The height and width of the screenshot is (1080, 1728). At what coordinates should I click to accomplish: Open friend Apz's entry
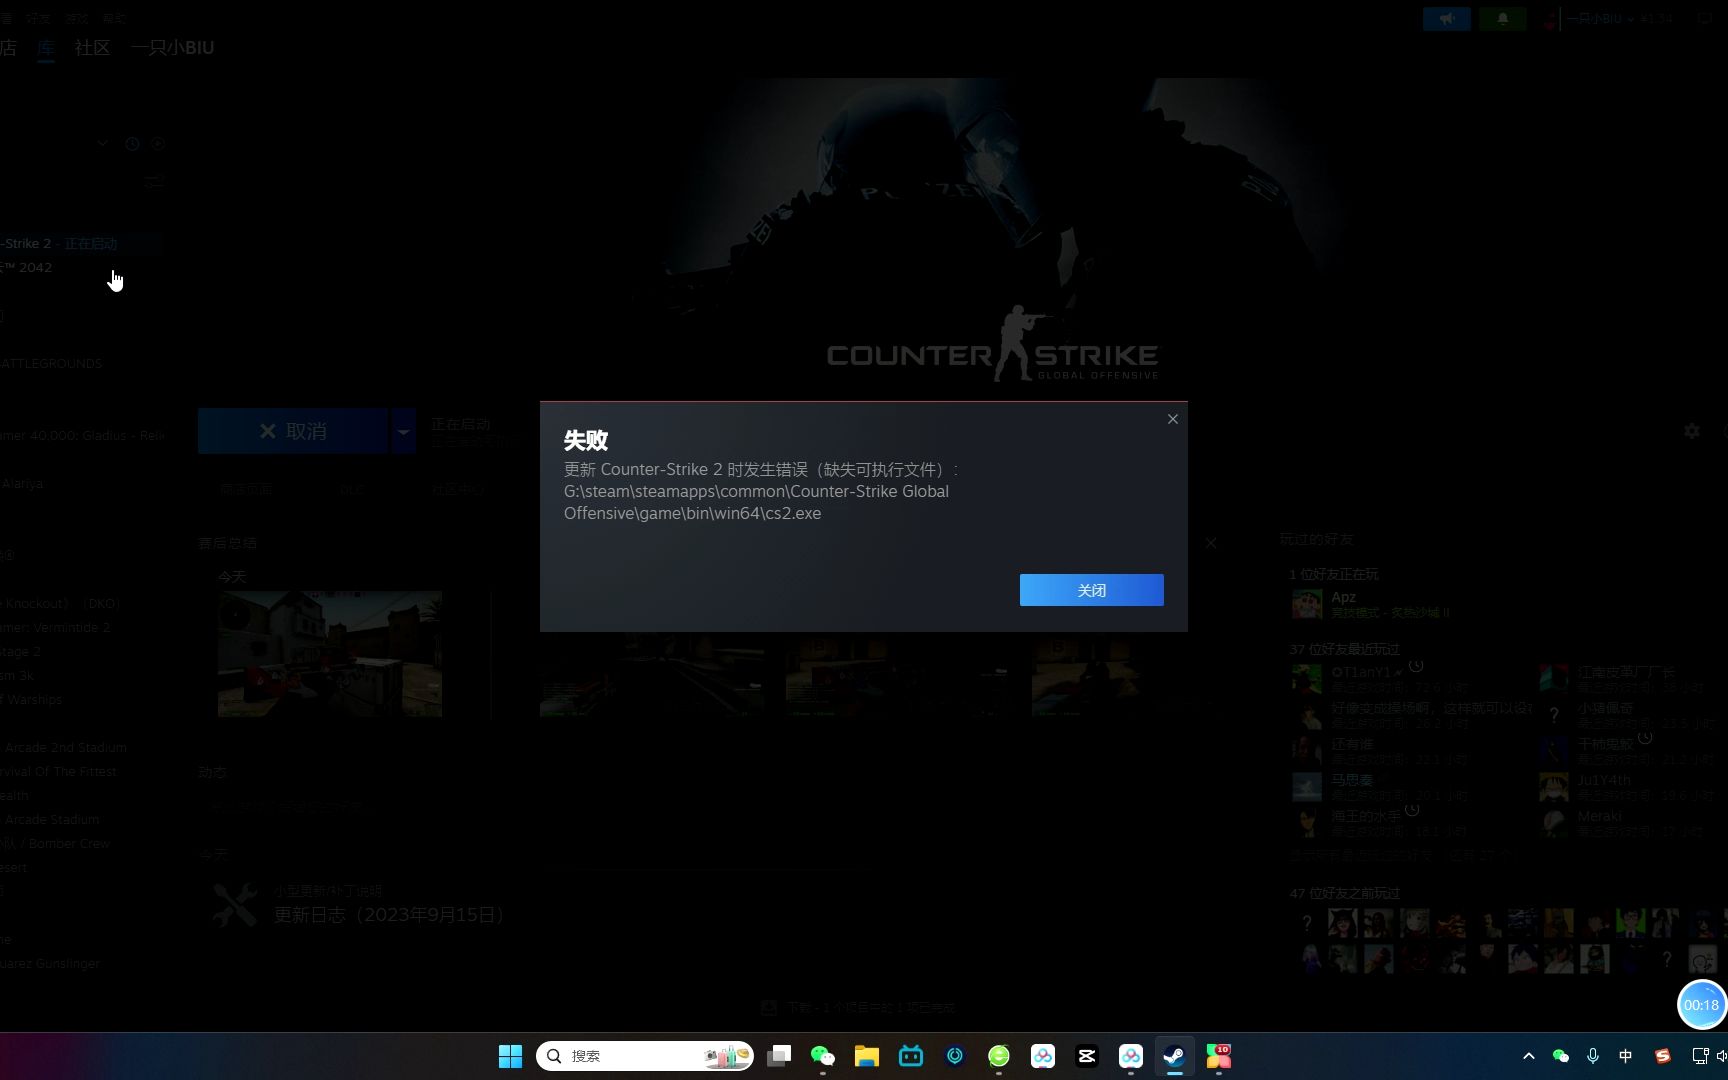click(x=1370, y=604)
